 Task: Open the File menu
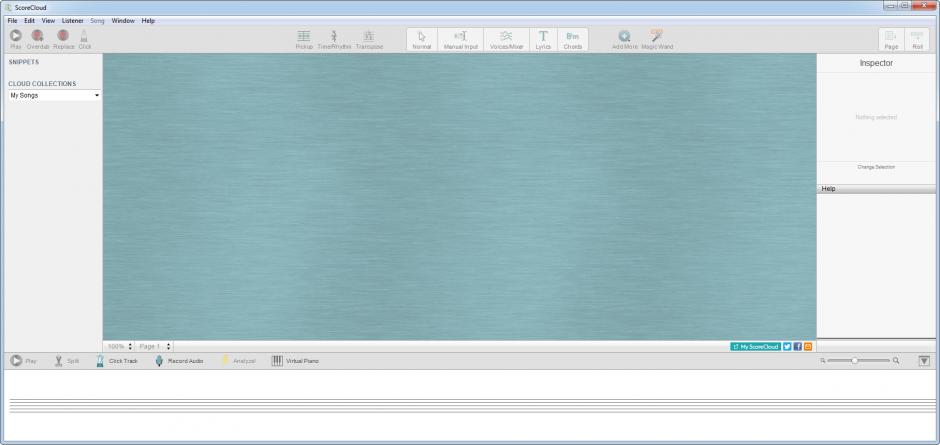12,20
